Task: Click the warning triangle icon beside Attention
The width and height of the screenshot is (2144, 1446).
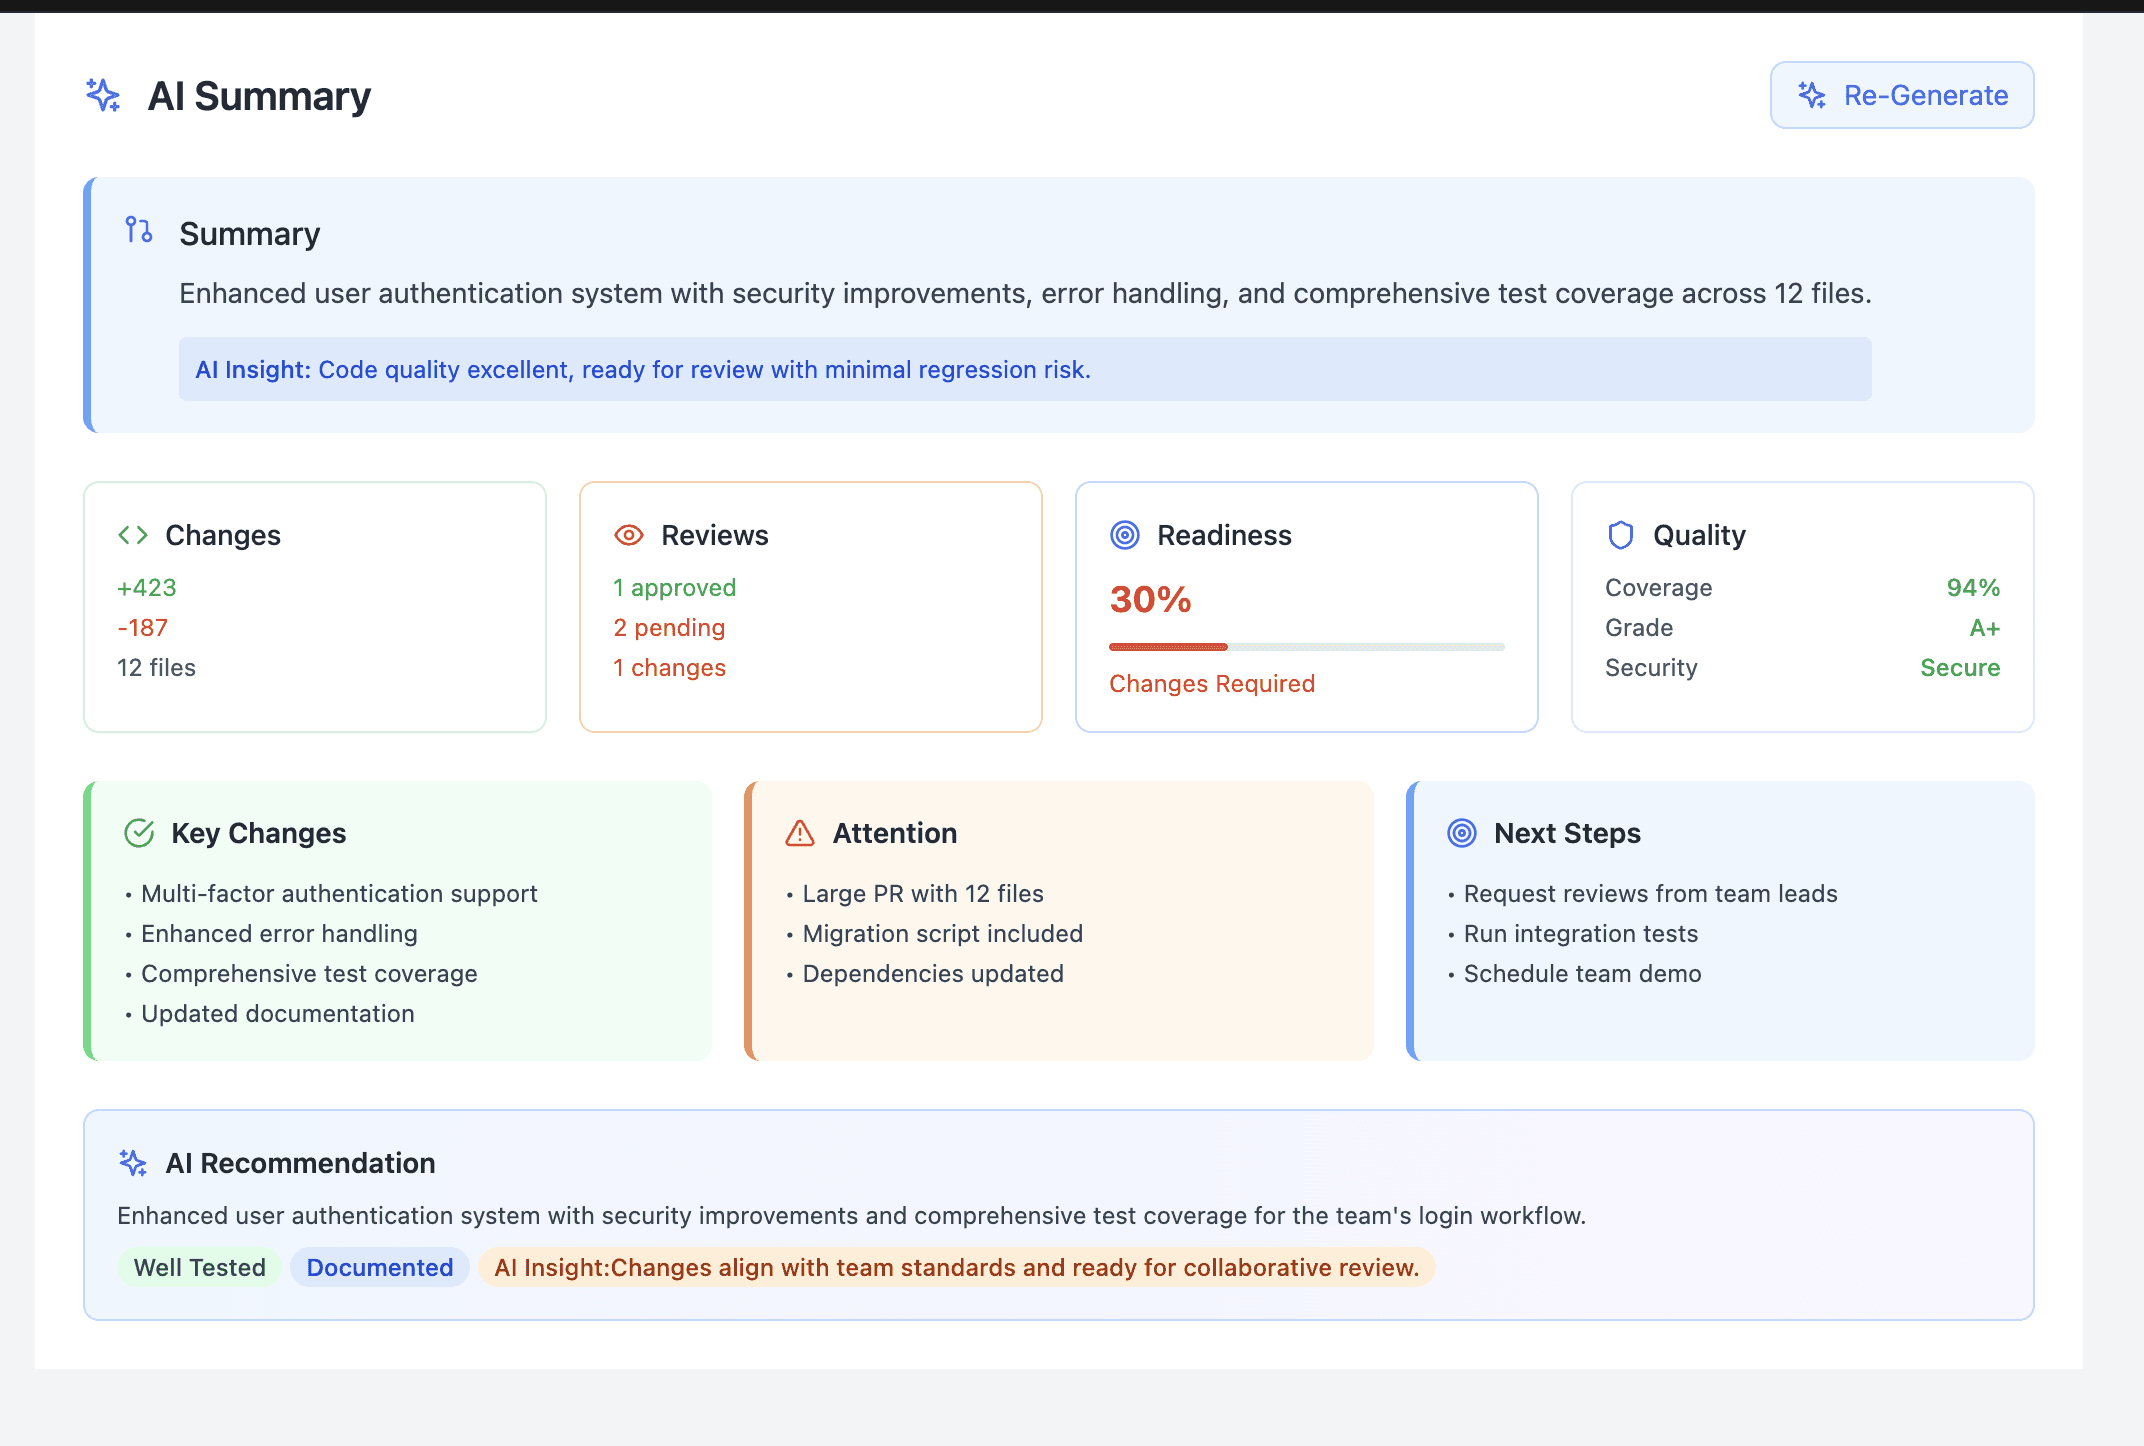Action: (x=800, y=833)
